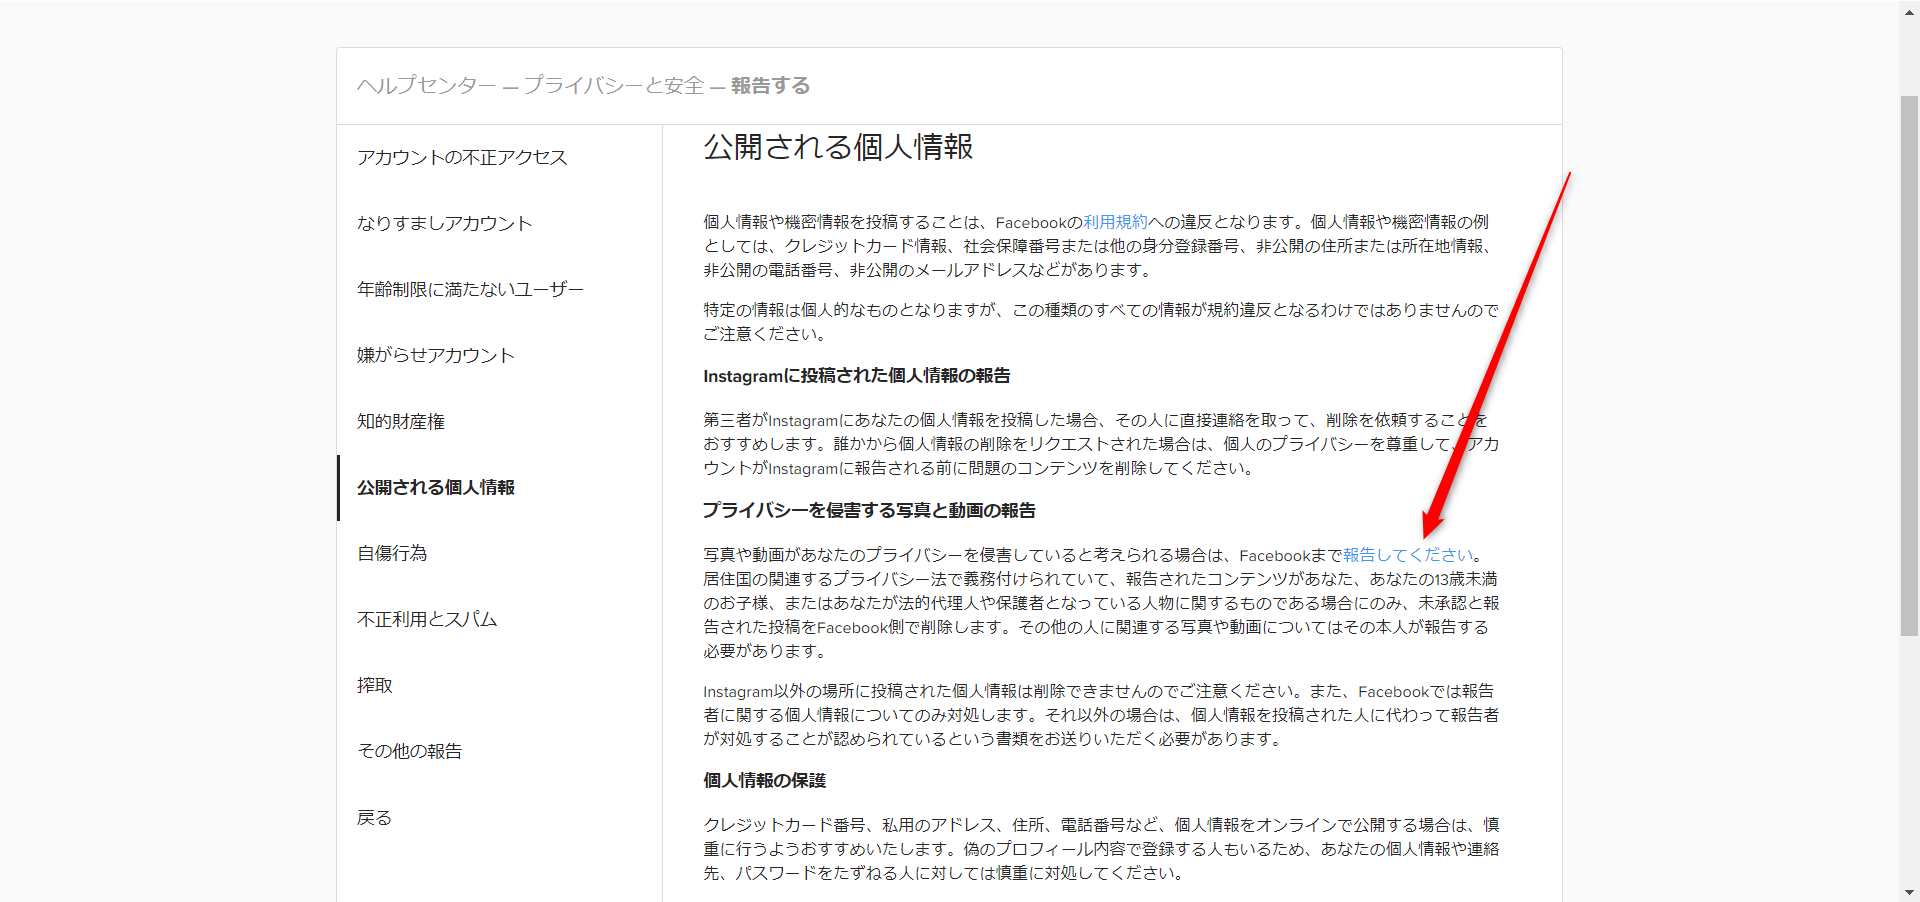Screen dimensions: 1920x902
Task: Open ヘルプセンター breadcrumb link
Action: click(x=426, y=86)
